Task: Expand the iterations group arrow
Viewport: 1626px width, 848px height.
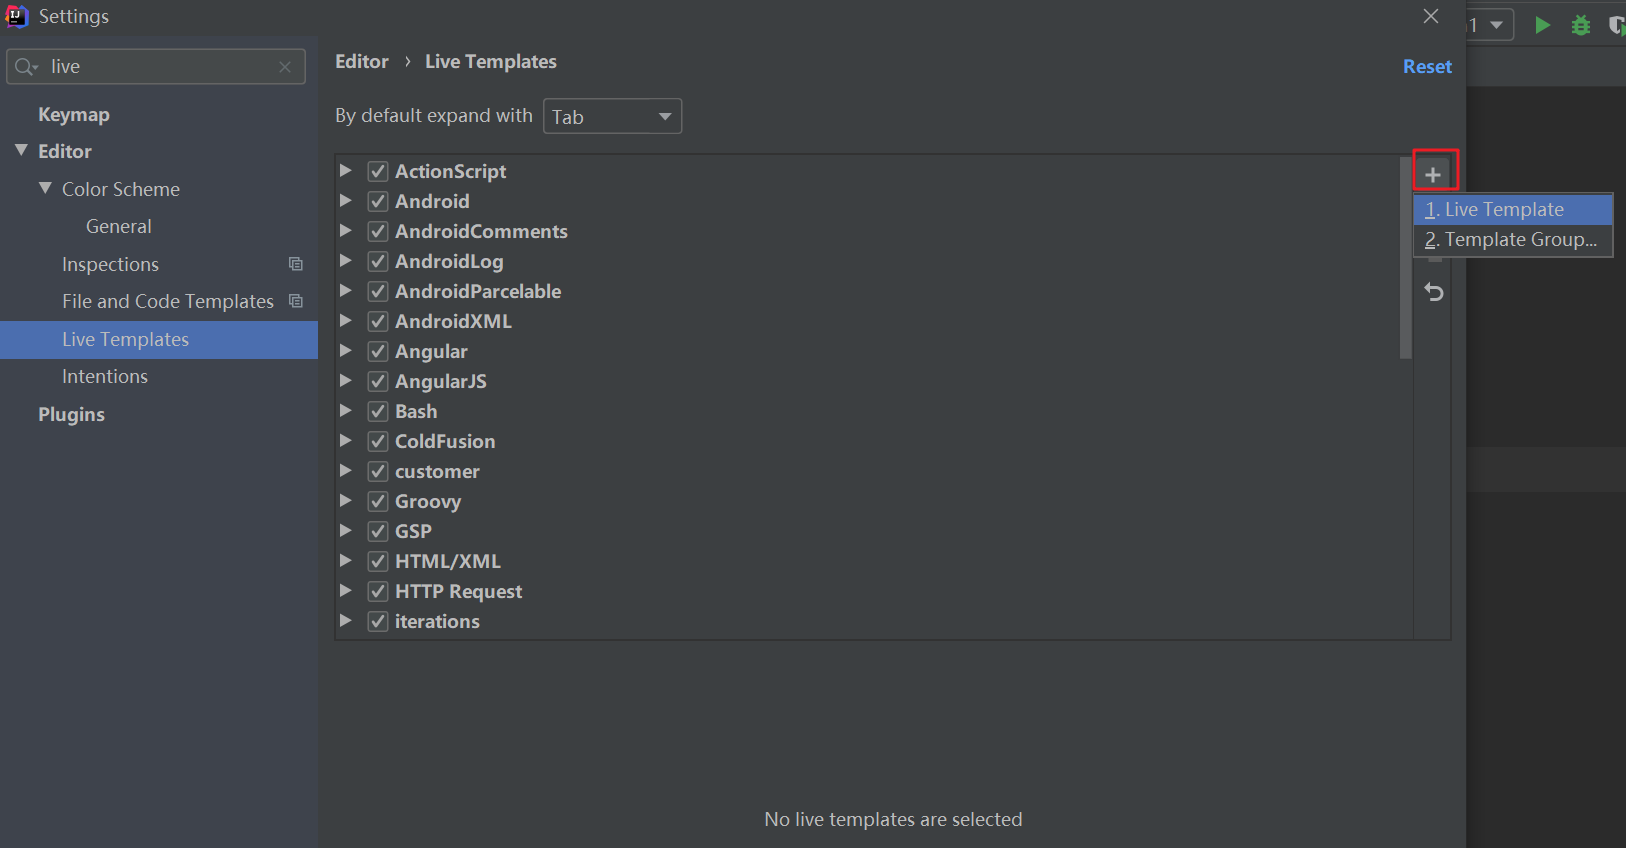Action: (x=345, y=620)
